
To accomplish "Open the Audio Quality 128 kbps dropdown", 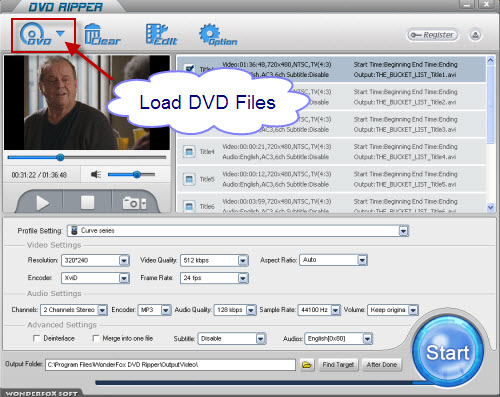I will click(251, 310).
